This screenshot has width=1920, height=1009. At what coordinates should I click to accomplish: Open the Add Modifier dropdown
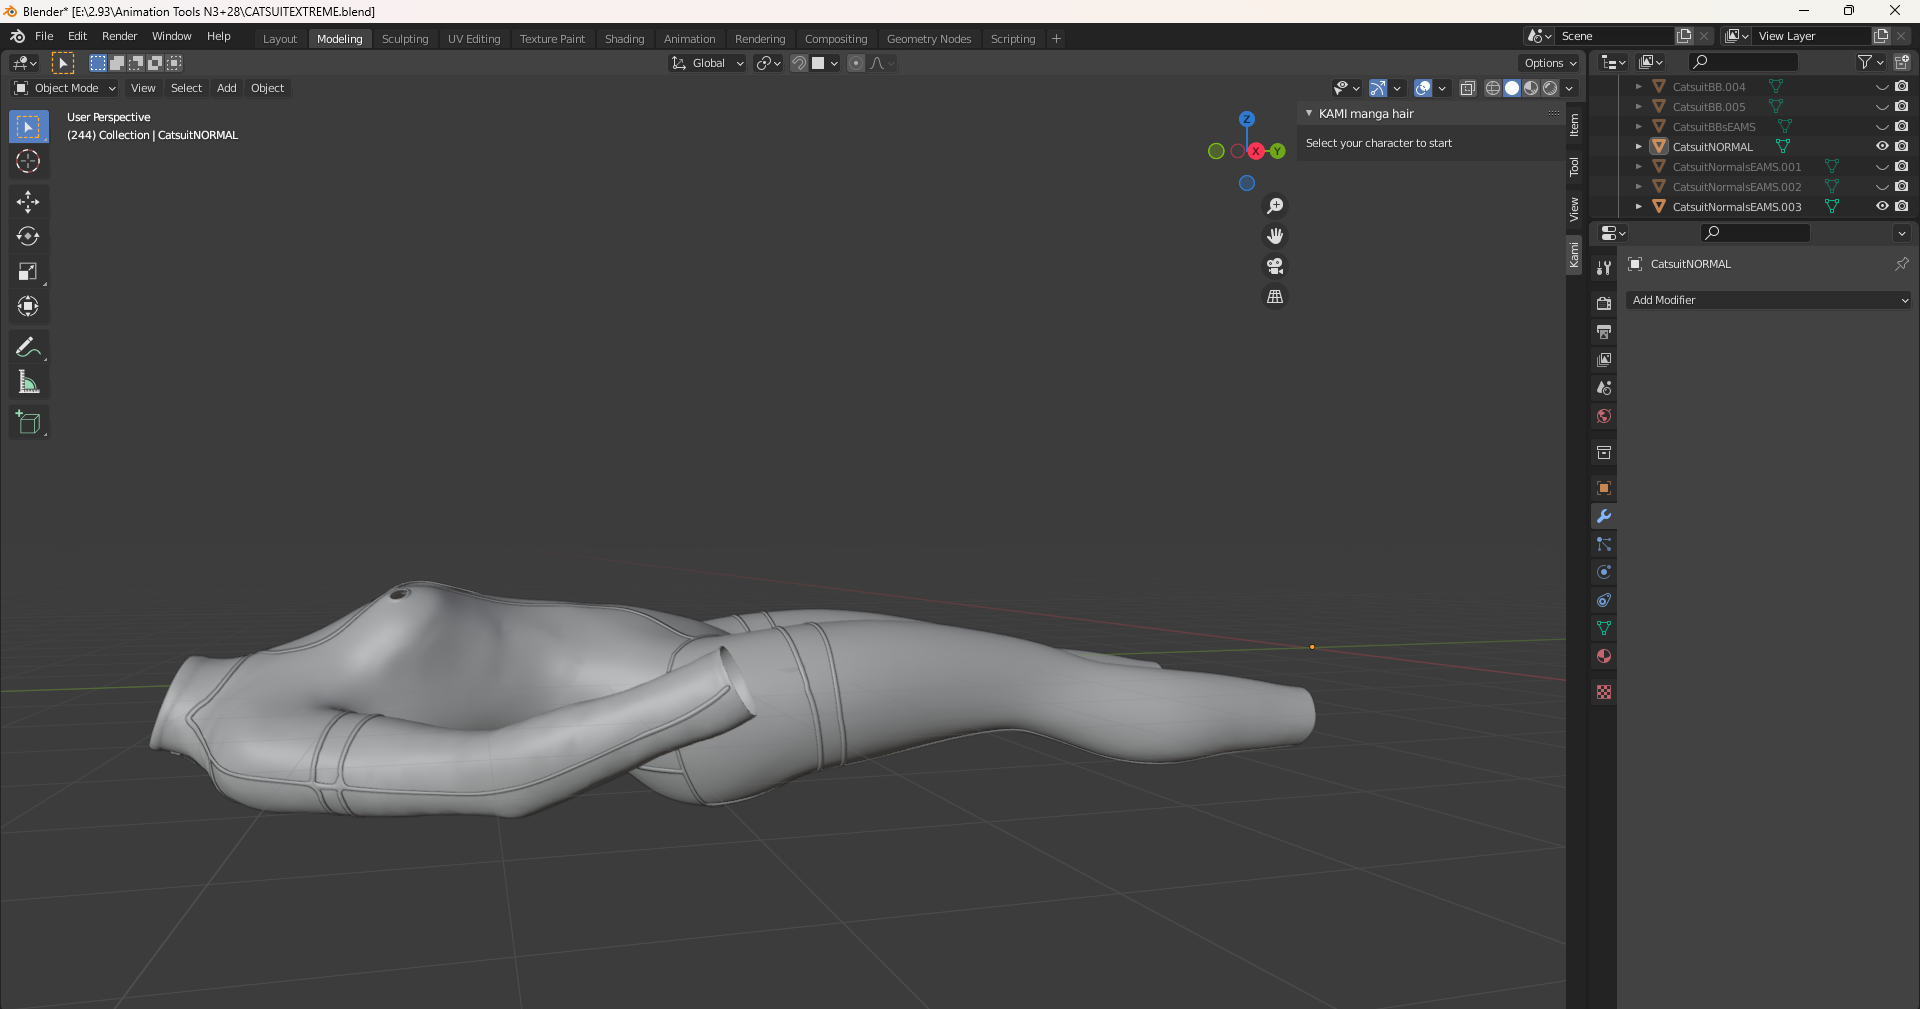point(1768,300)
